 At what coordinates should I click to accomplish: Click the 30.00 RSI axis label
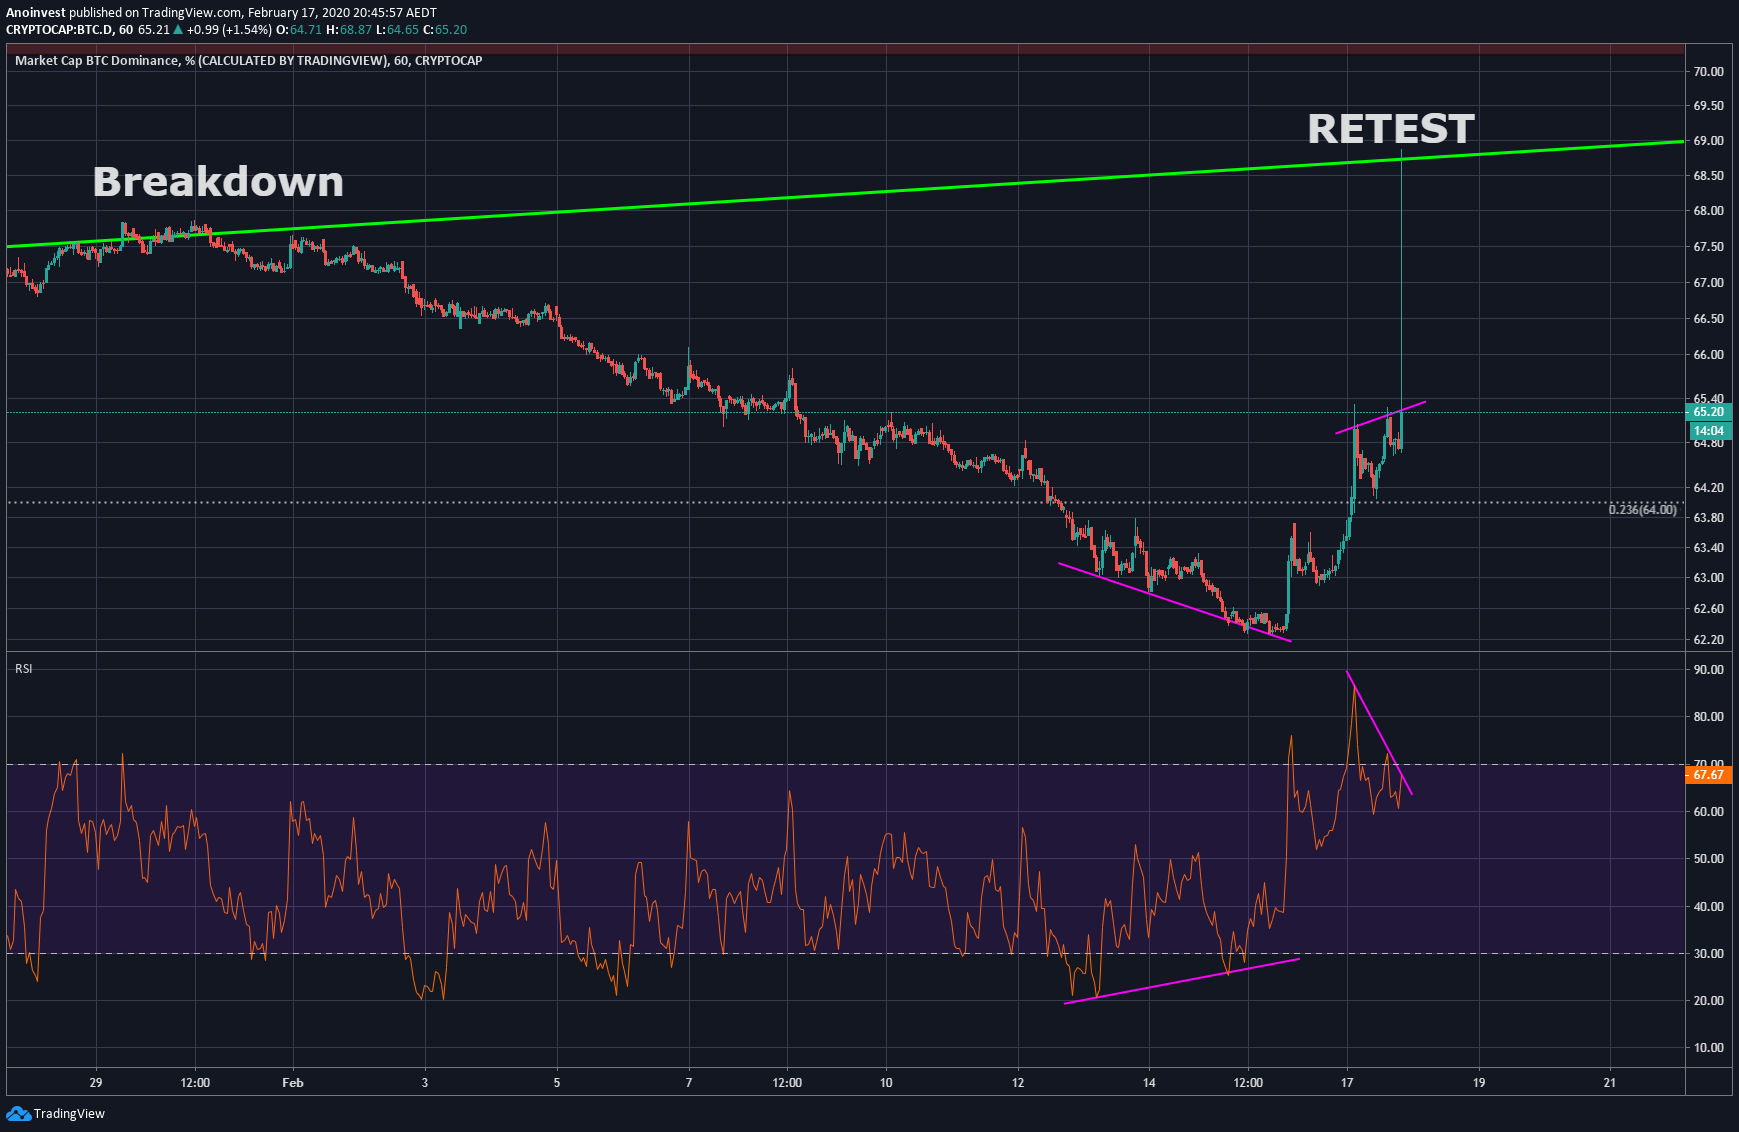tap(1708, 954)
